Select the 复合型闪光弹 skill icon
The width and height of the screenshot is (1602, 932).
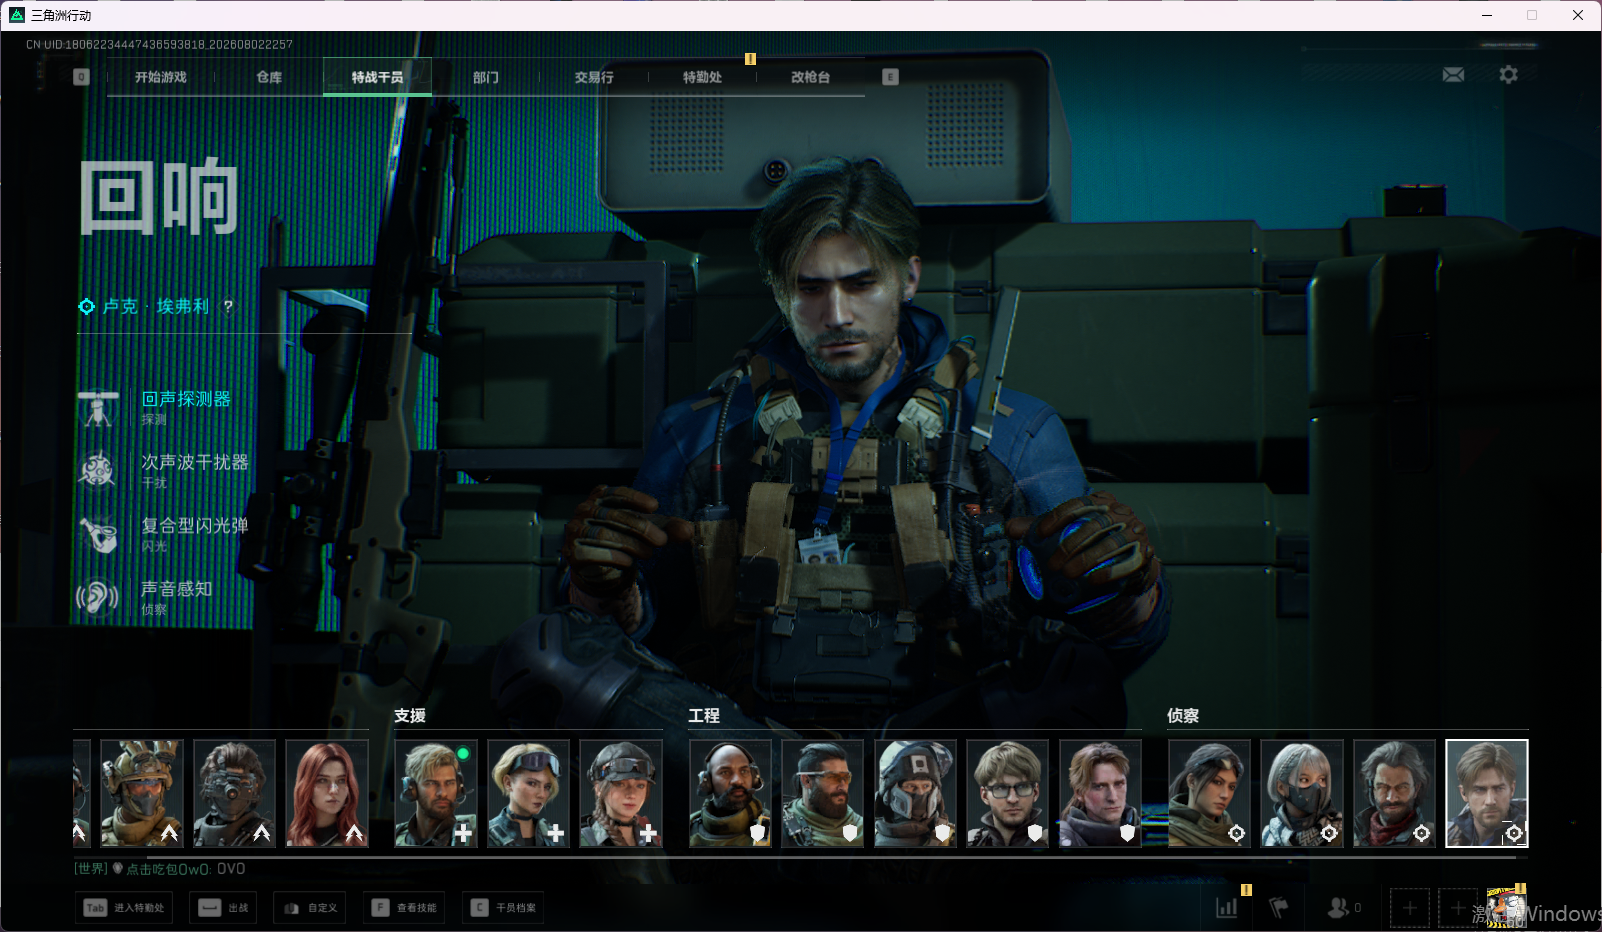[98, 534]
